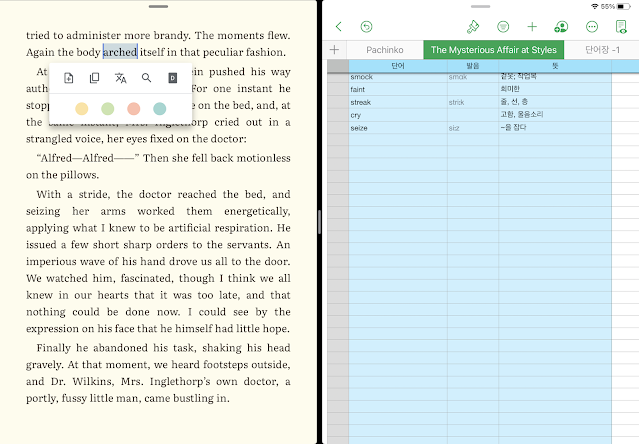
Task: Select the meaning cell 고함, 울음소리
Action: [x=555, y=115]
